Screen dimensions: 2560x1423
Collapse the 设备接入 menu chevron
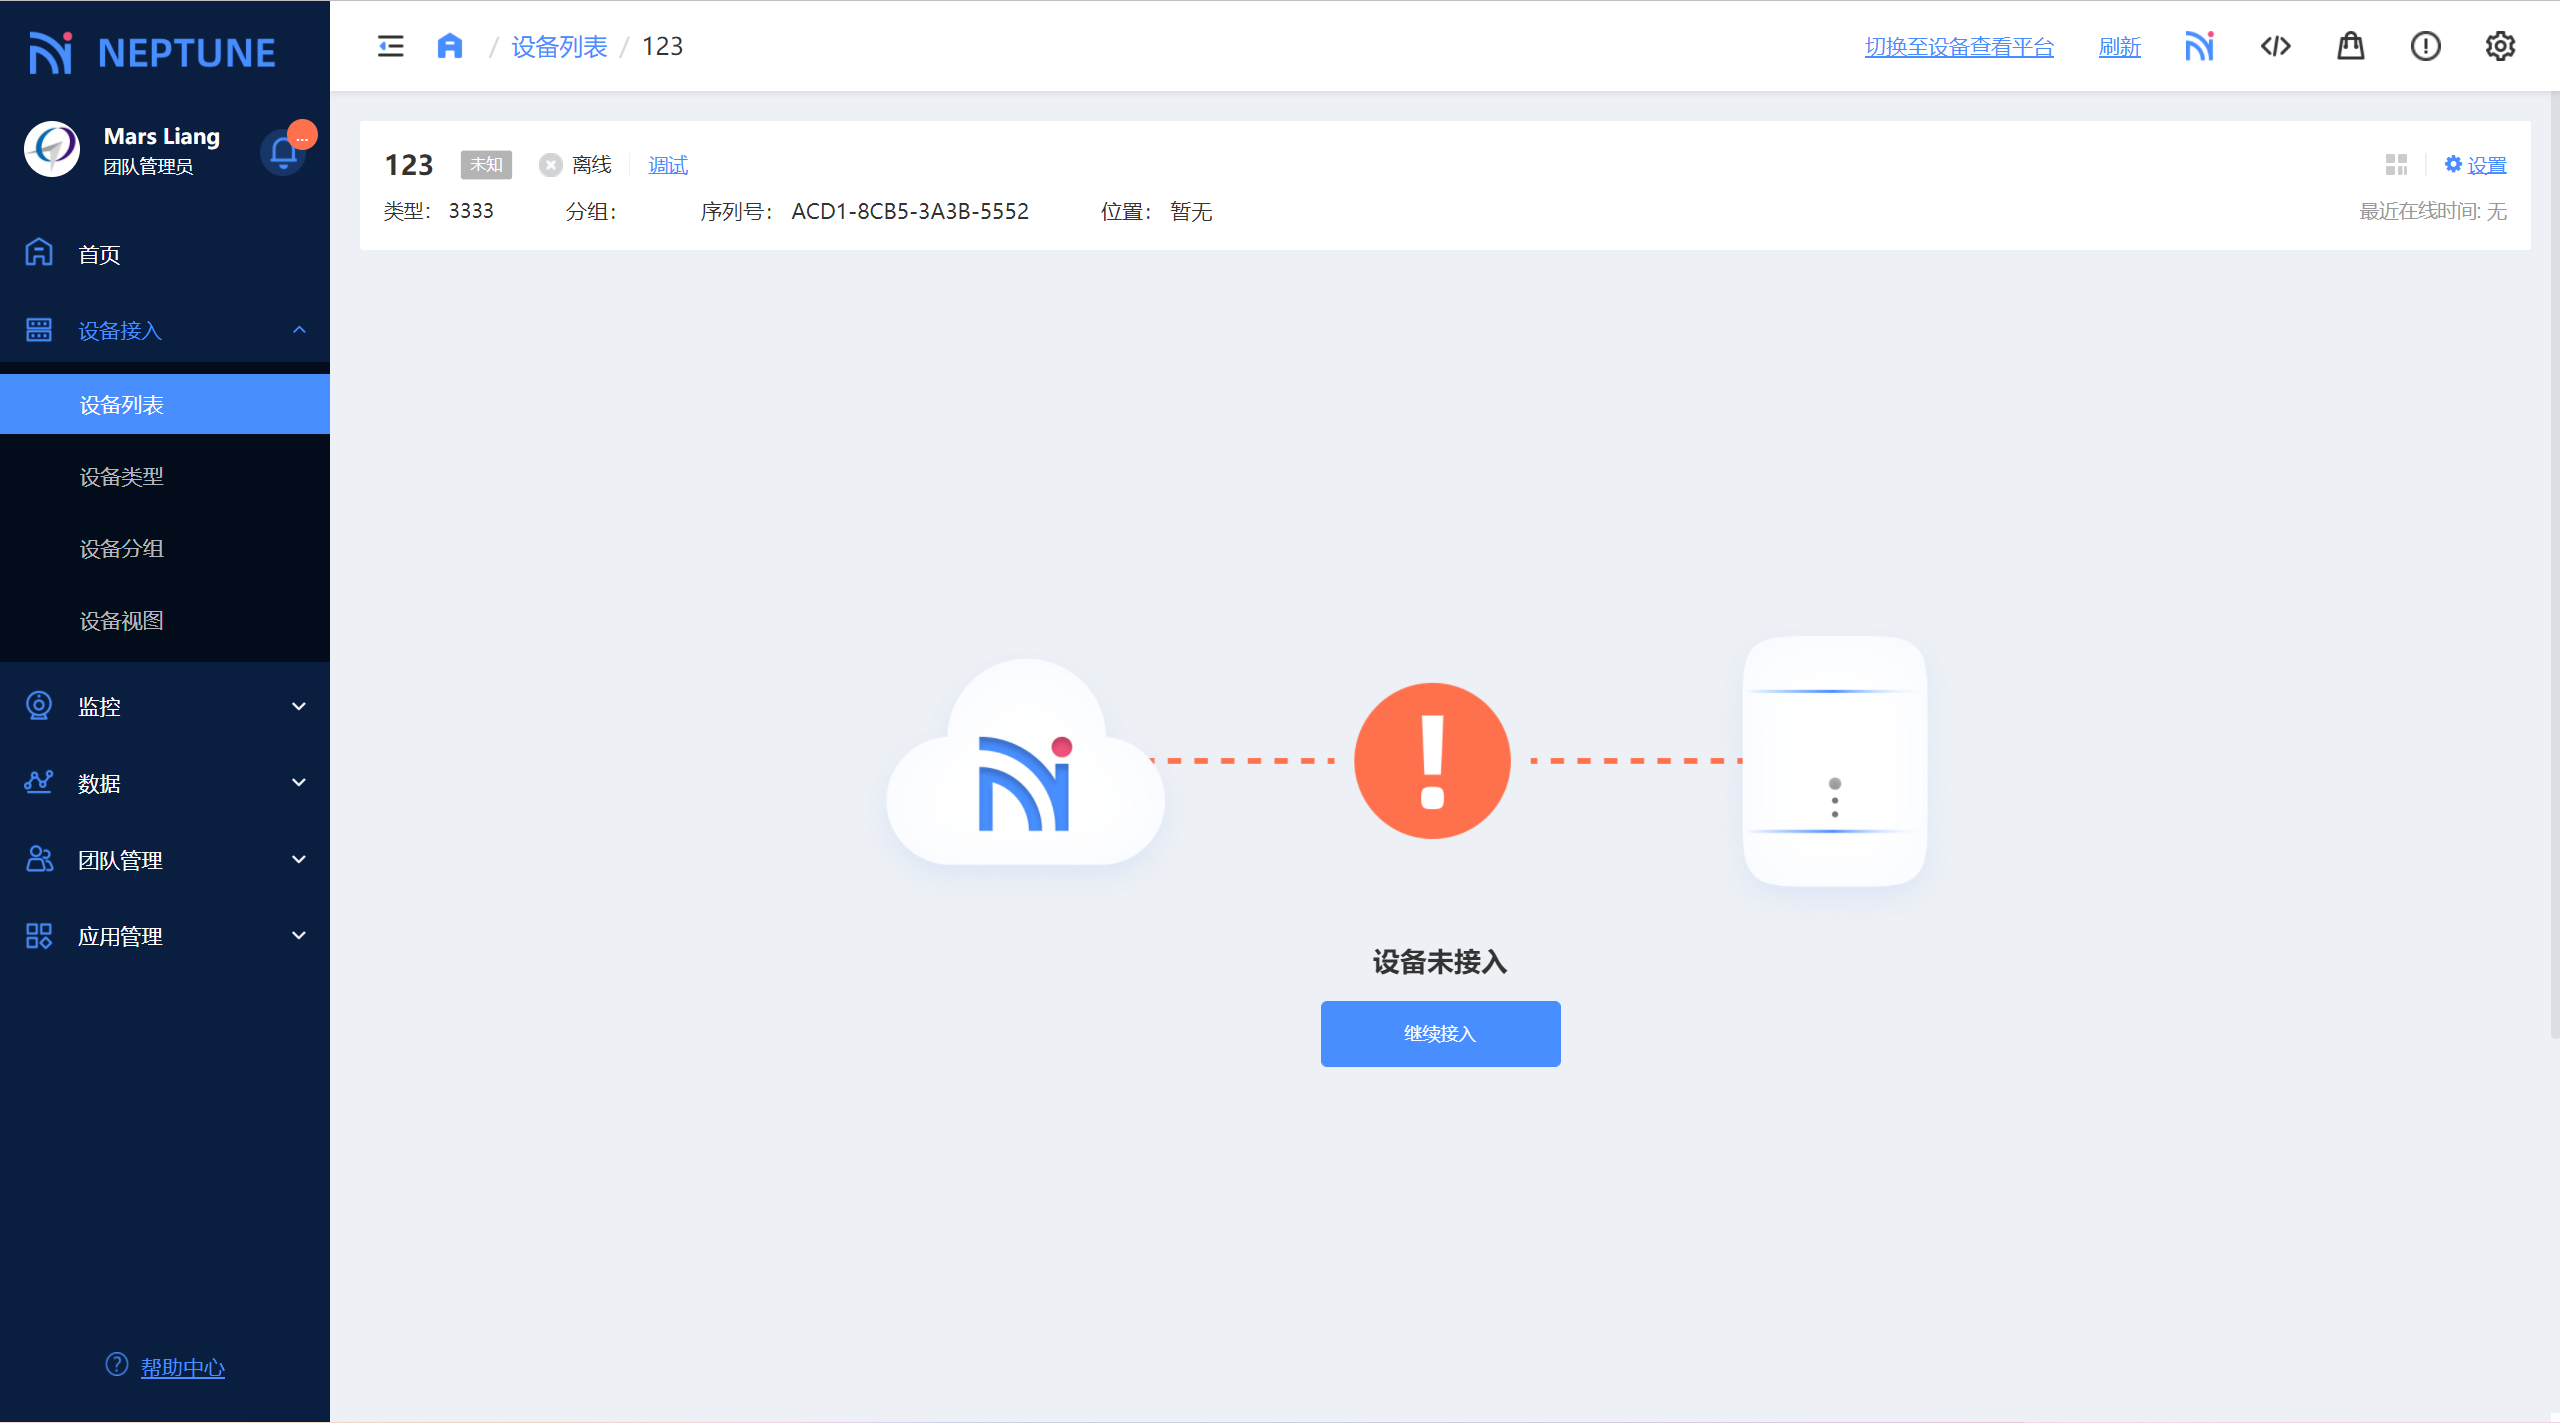point(299,330)
